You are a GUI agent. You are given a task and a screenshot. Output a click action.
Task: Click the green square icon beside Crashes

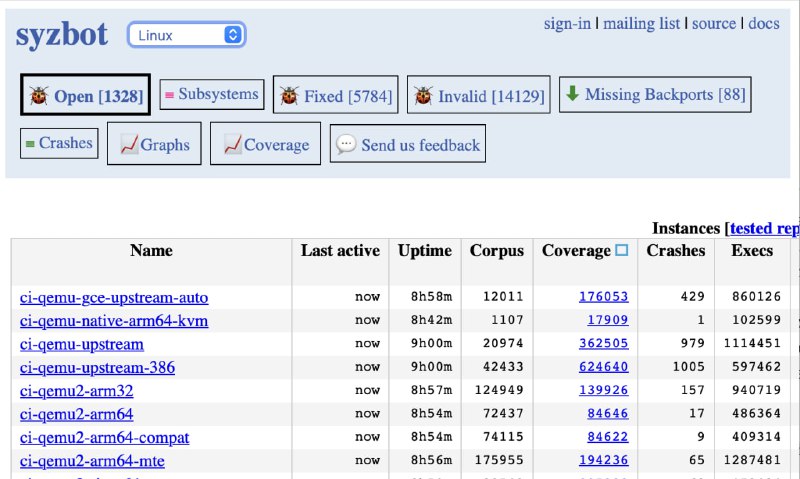click(30, 144)
